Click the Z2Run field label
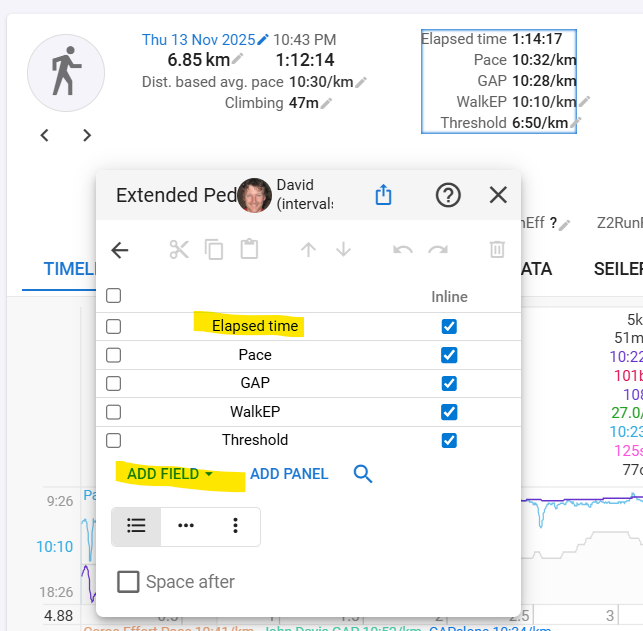Screen dimensions: 643x631 click(x=620, y=223)
